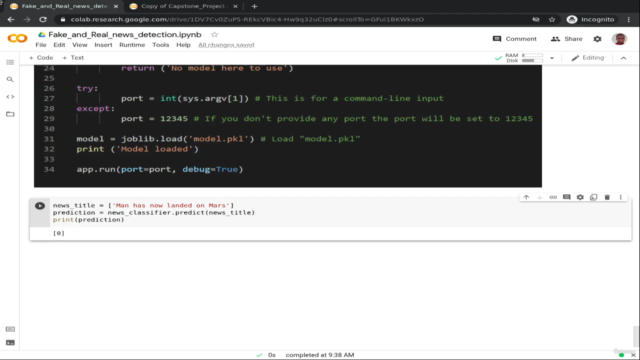Click the browser address bar URL

coord(247,19)
